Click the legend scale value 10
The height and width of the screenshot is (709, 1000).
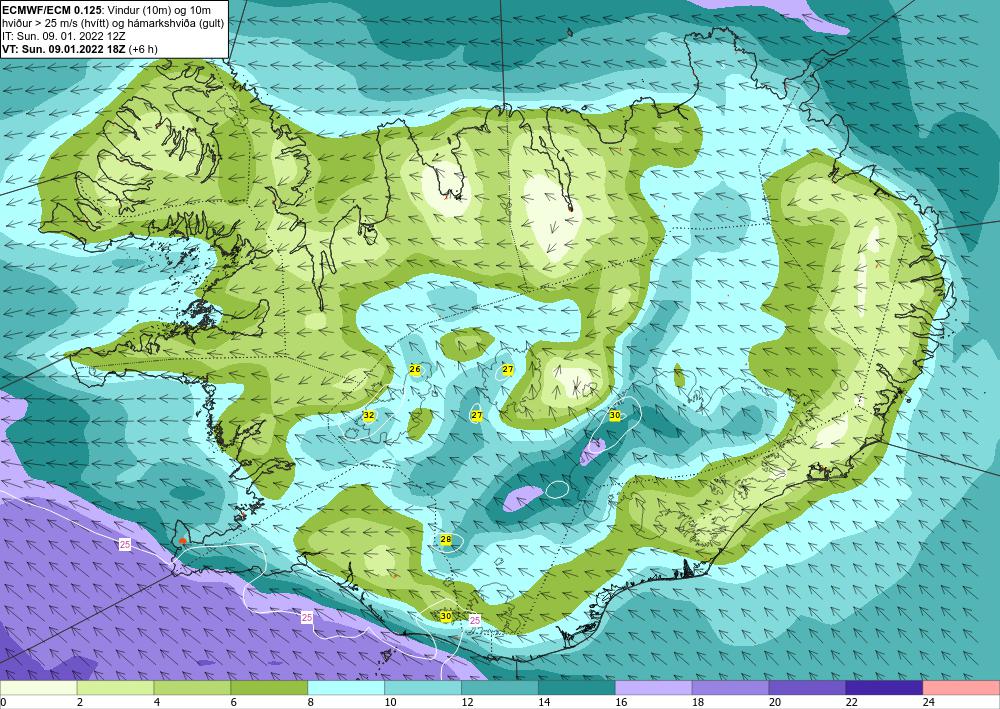tap(390, 702)
